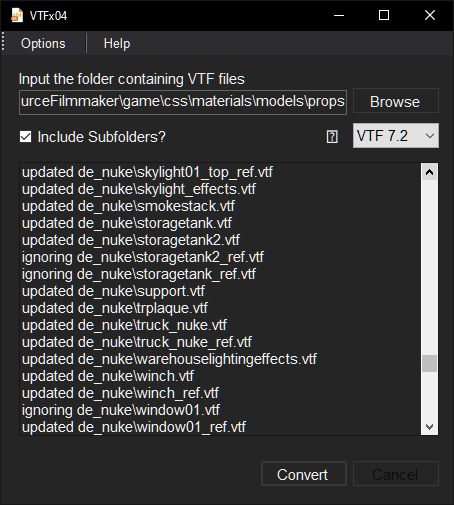
Task: Click the scrollbar up arrow in log
Action: (x=429, y=172)
